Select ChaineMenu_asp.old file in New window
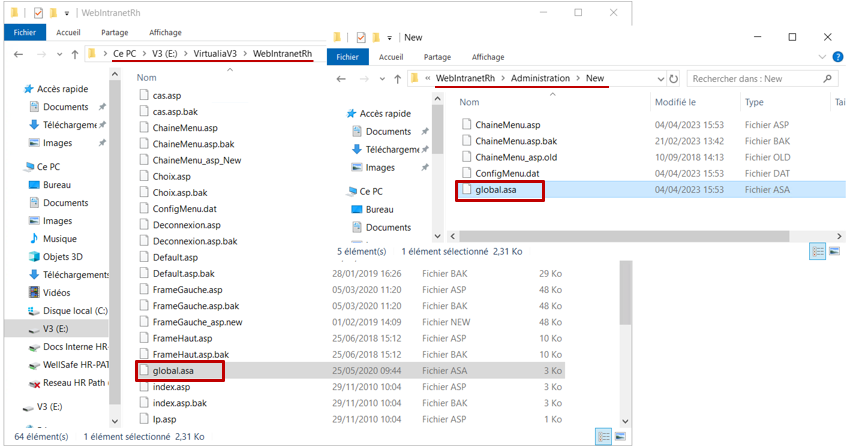The width and height of the screenshot is (851, 447). click(515, 157)
